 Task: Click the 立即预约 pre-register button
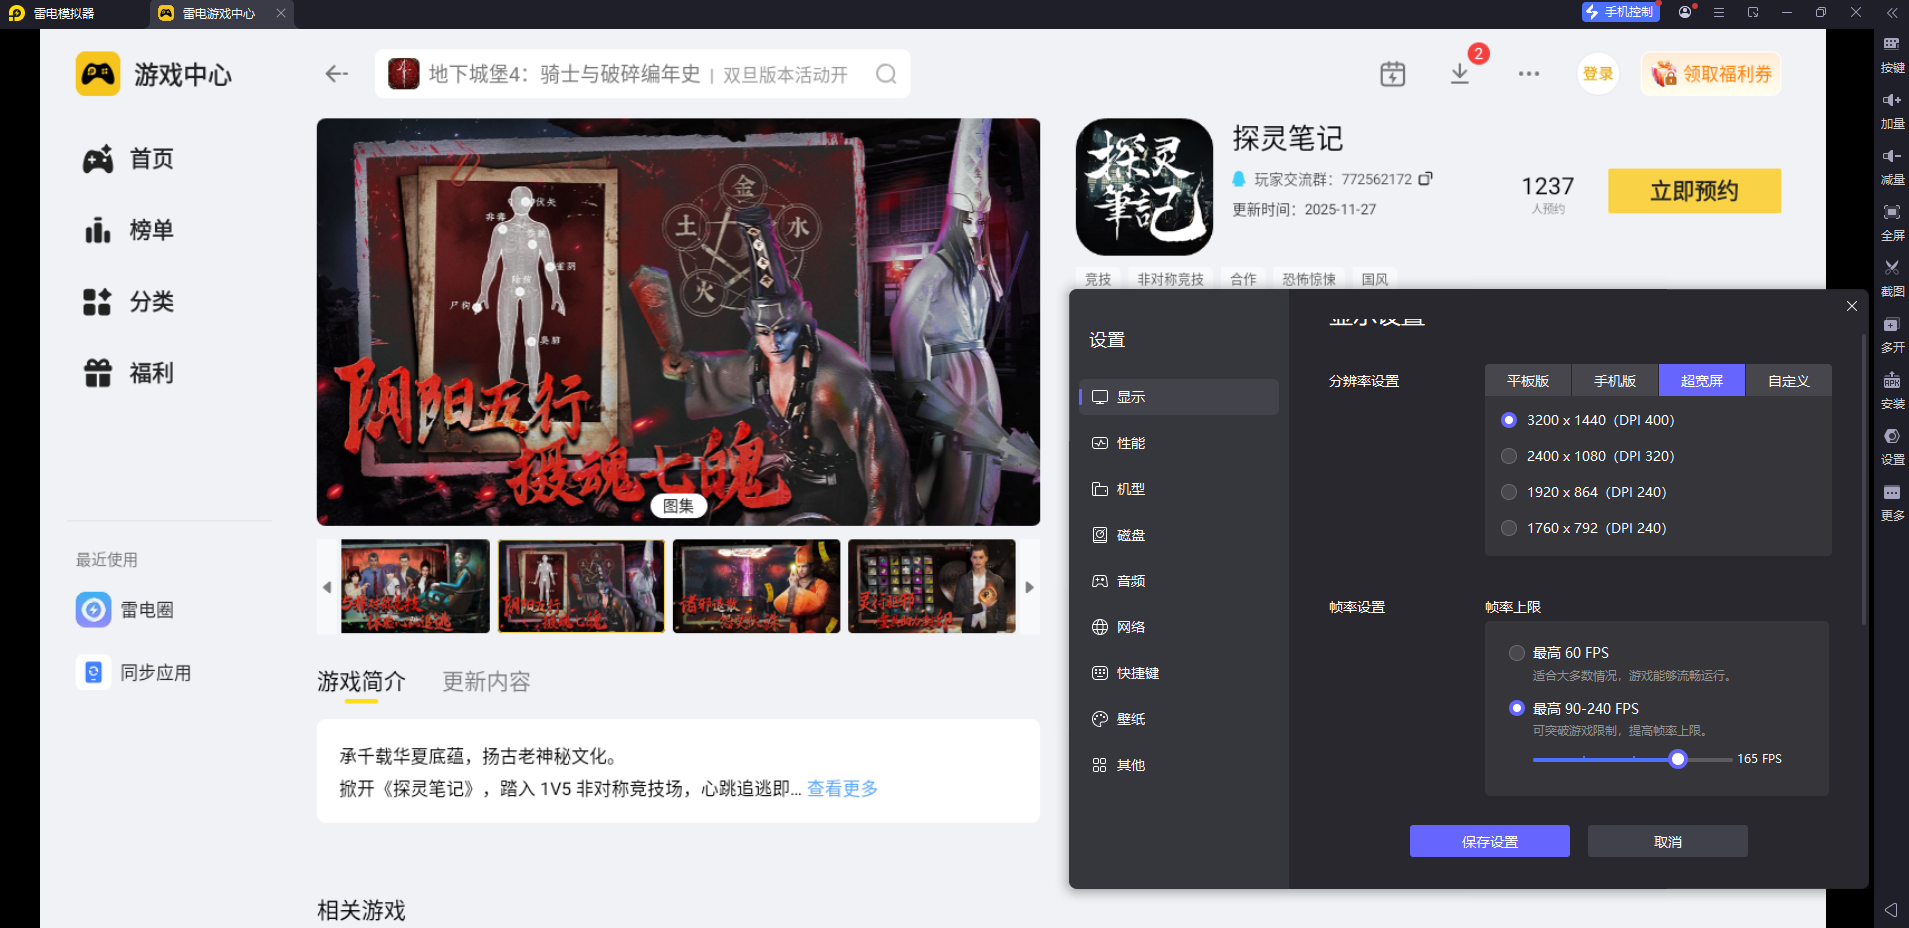point(1694,191)
